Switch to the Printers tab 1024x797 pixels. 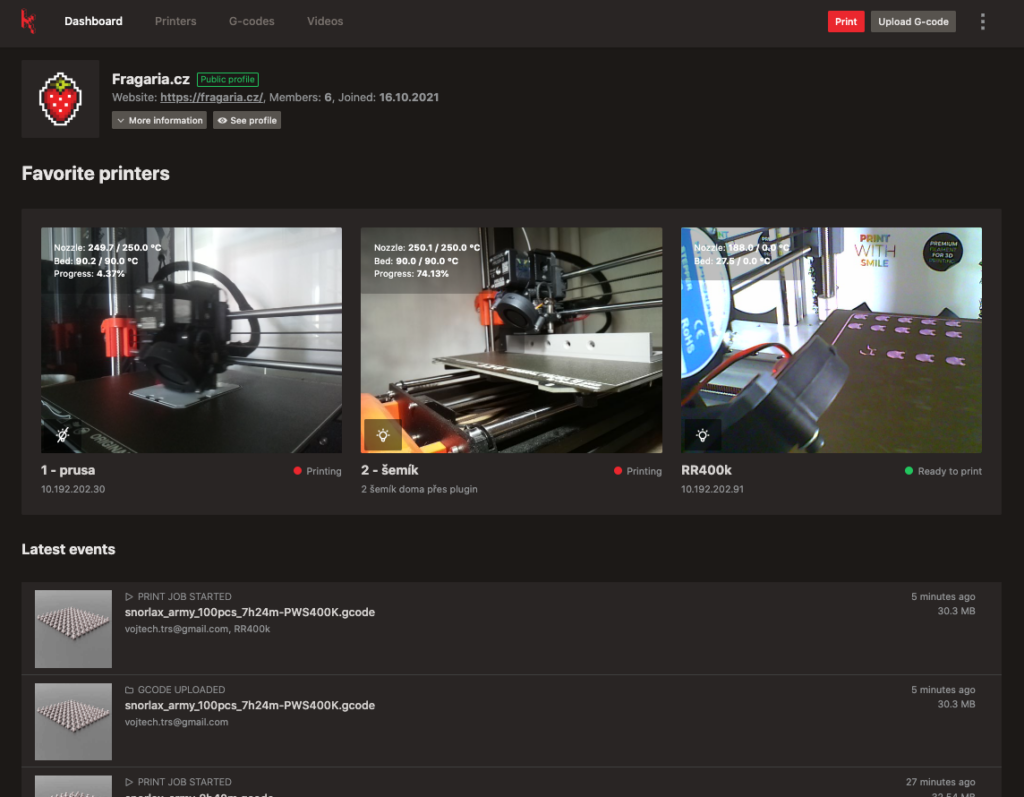[x=175, y=21]
